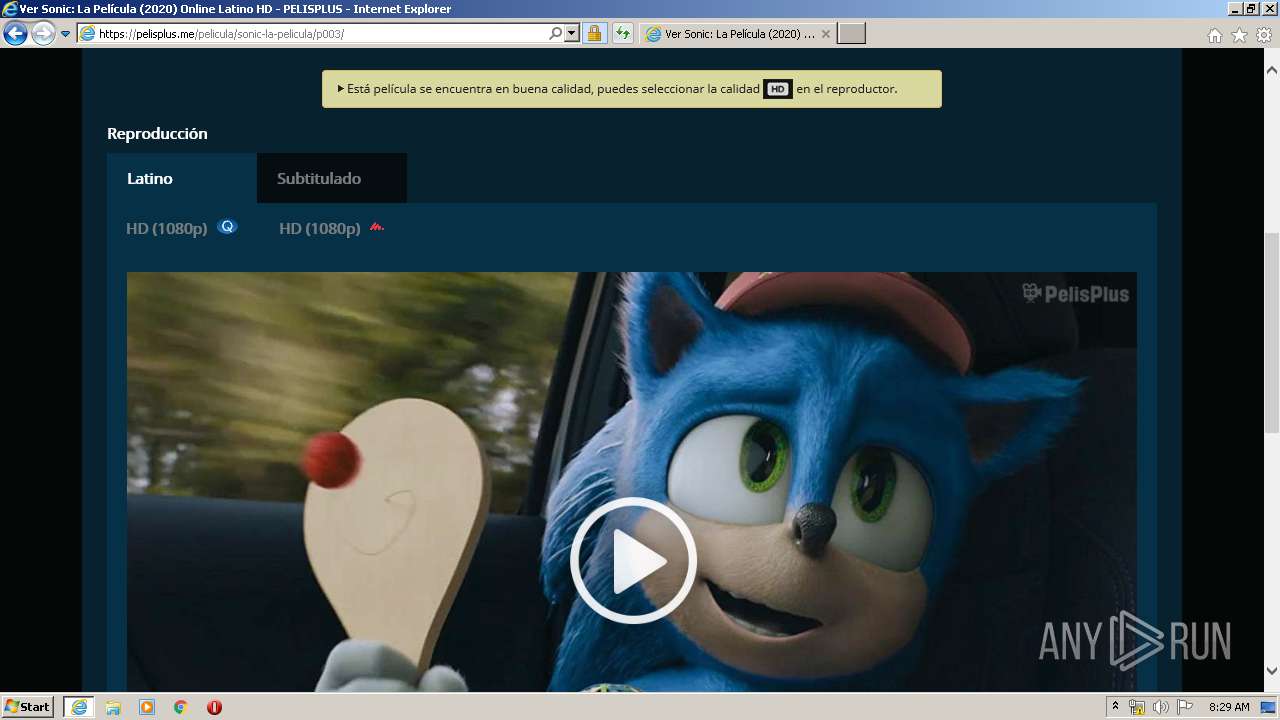
Task: Close the Ver Sonic browser tab
Action: click(826, 34)
